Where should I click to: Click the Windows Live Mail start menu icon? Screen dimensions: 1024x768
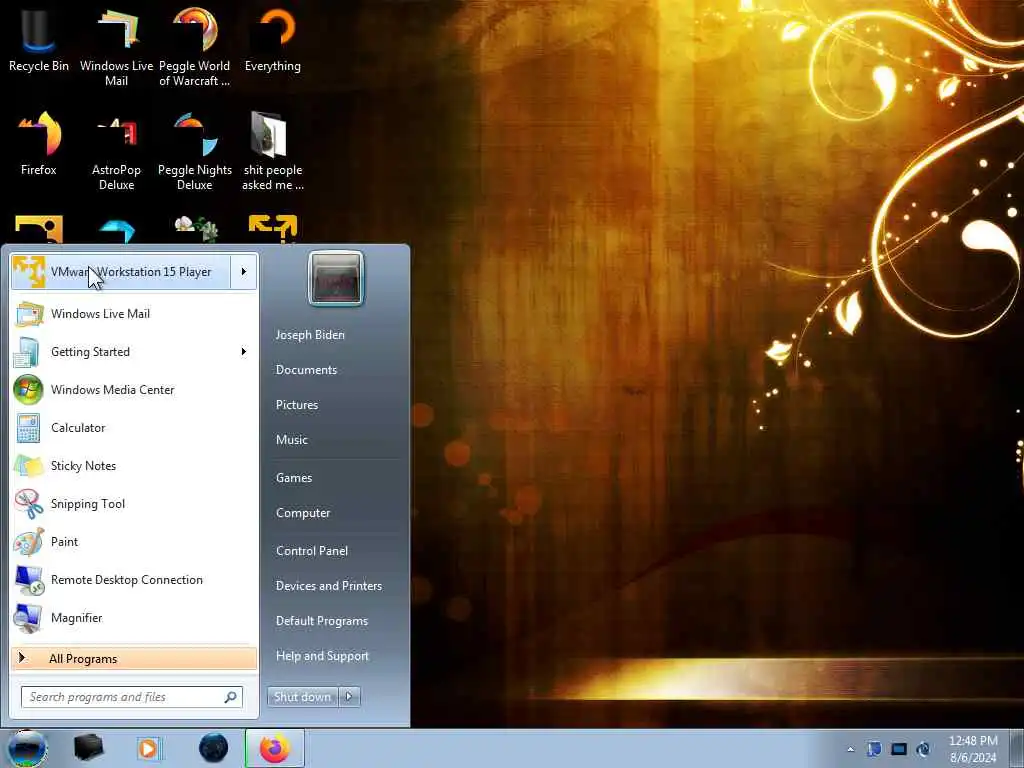click(x=29, y=314)
